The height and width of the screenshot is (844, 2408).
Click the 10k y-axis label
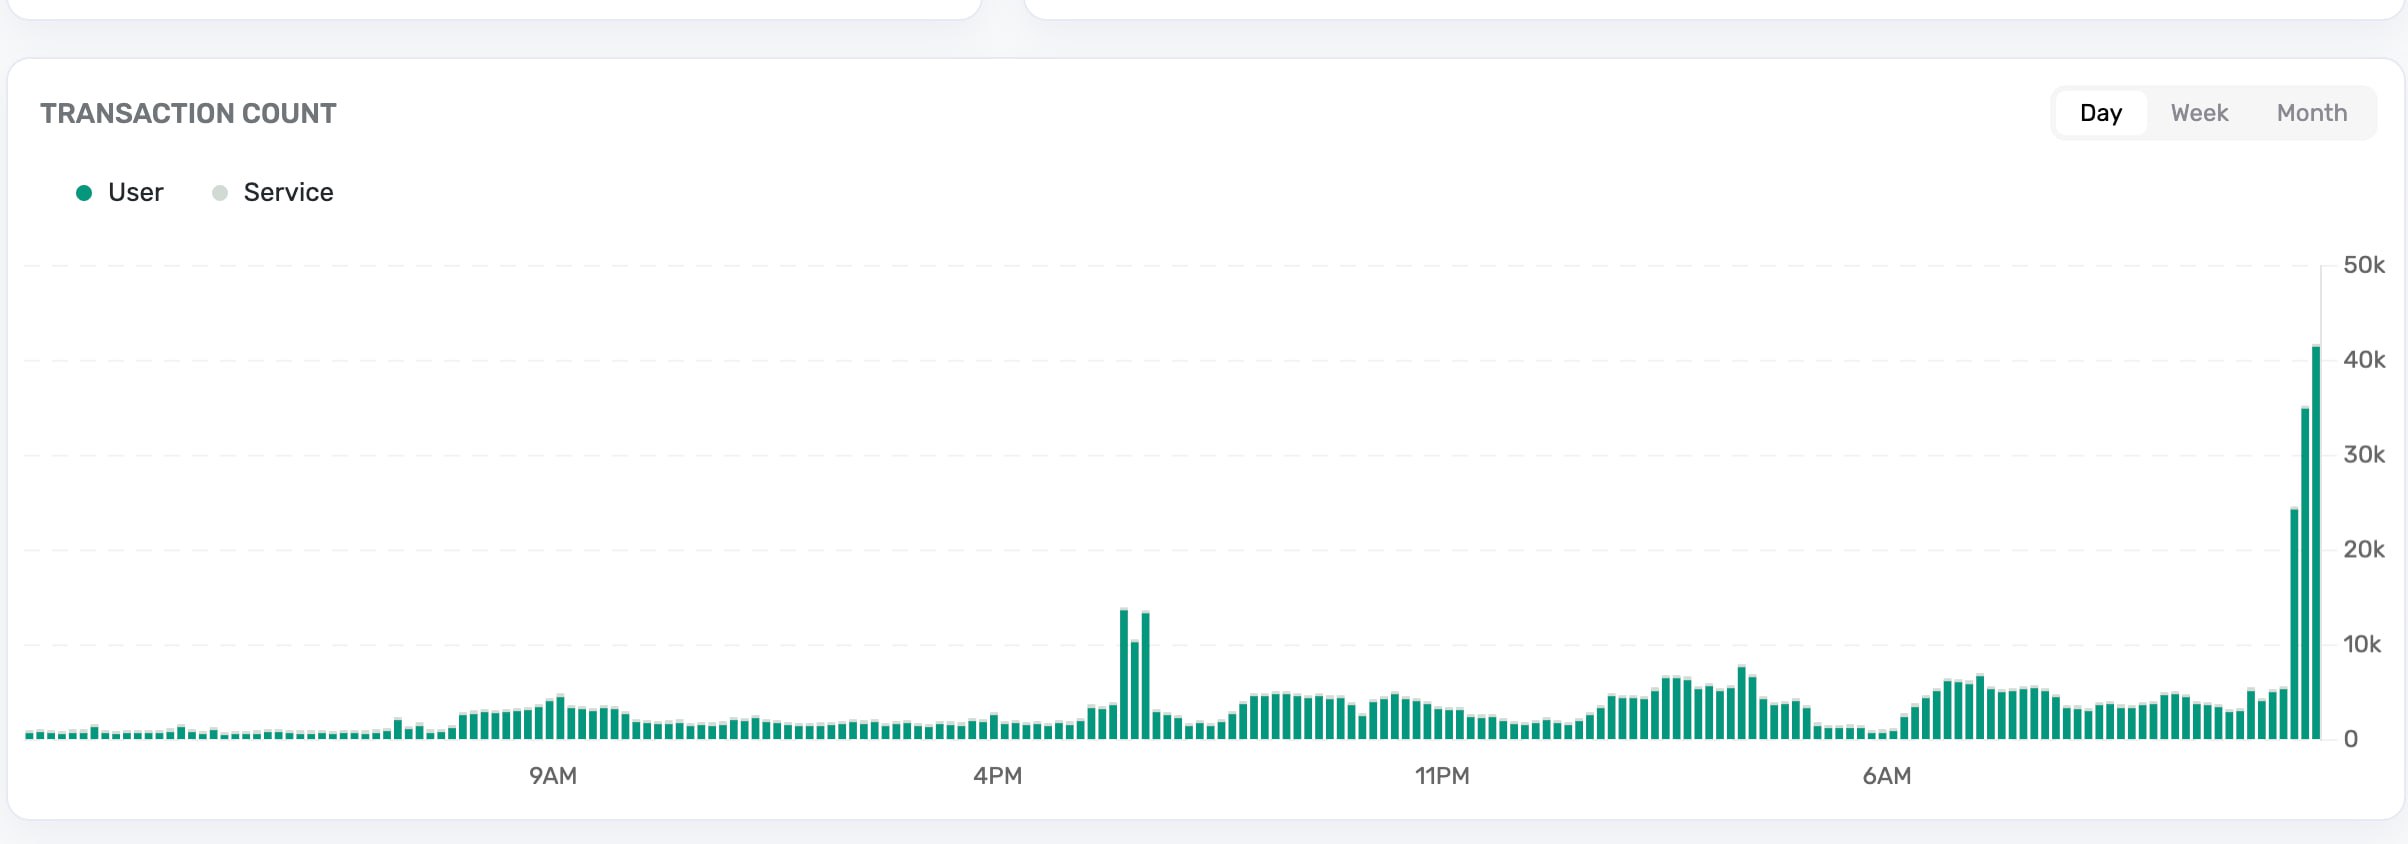2361,644
